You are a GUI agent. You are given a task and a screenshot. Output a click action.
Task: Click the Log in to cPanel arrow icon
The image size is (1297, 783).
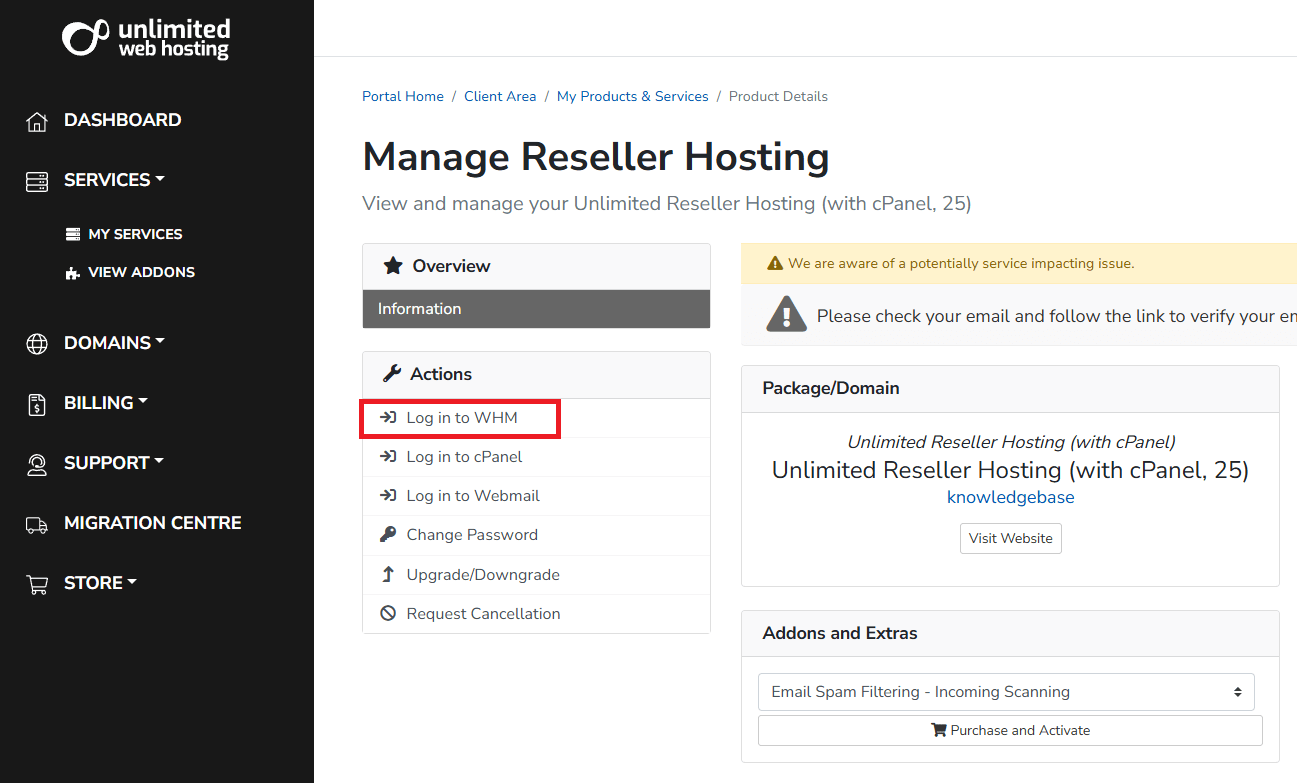coord(388,456)
